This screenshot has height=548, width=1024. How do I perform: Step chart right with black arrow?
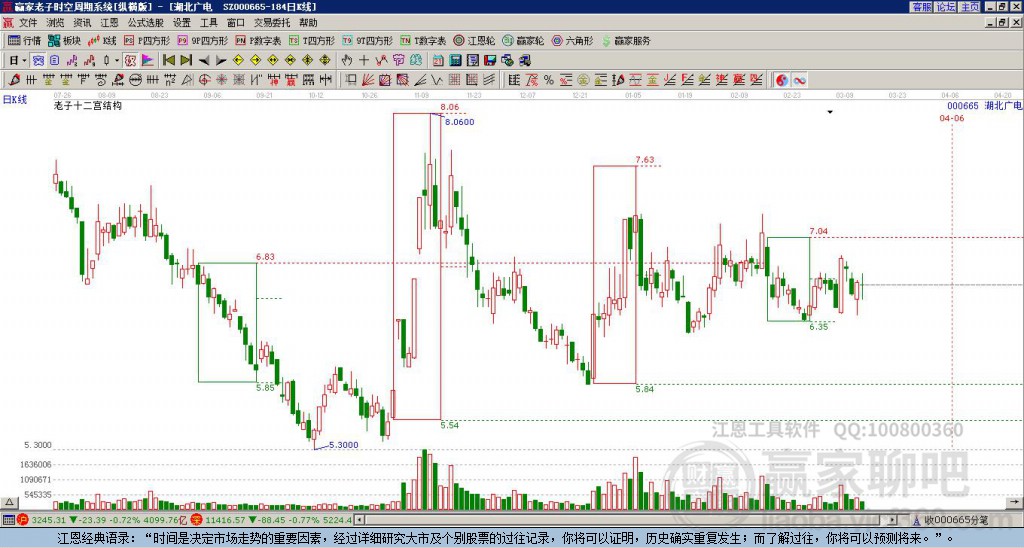[x=221, y=61]
